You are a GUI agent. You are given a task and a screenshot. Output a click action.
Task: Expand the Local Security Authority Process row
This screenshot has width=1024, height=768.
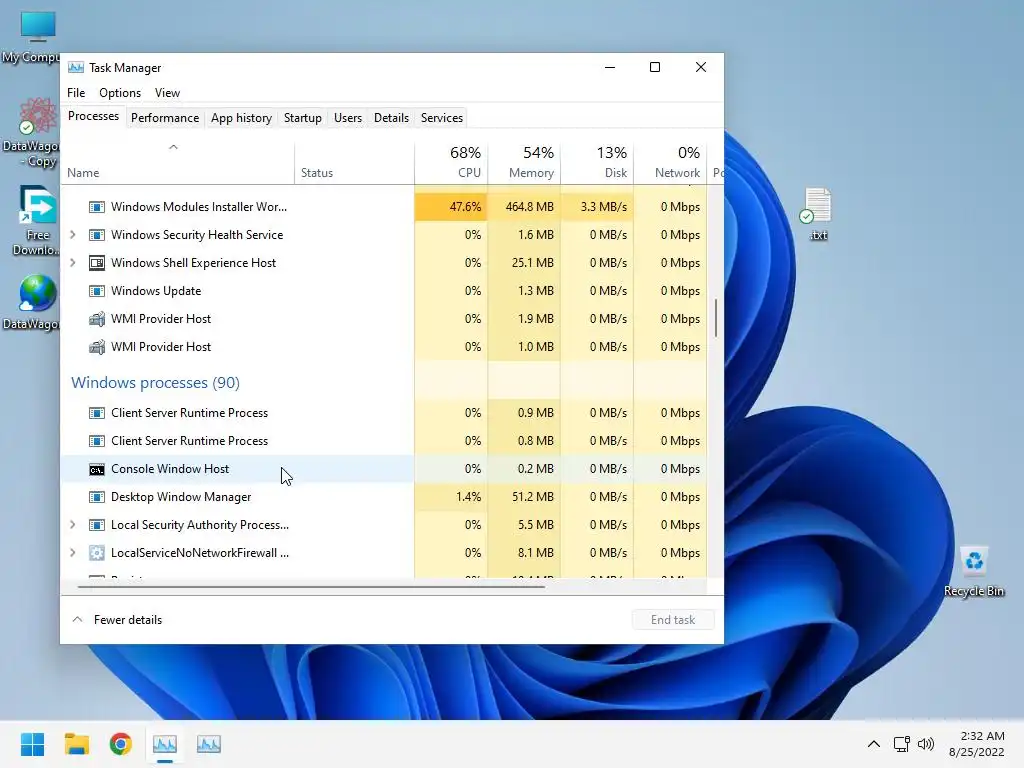[72, 524]
